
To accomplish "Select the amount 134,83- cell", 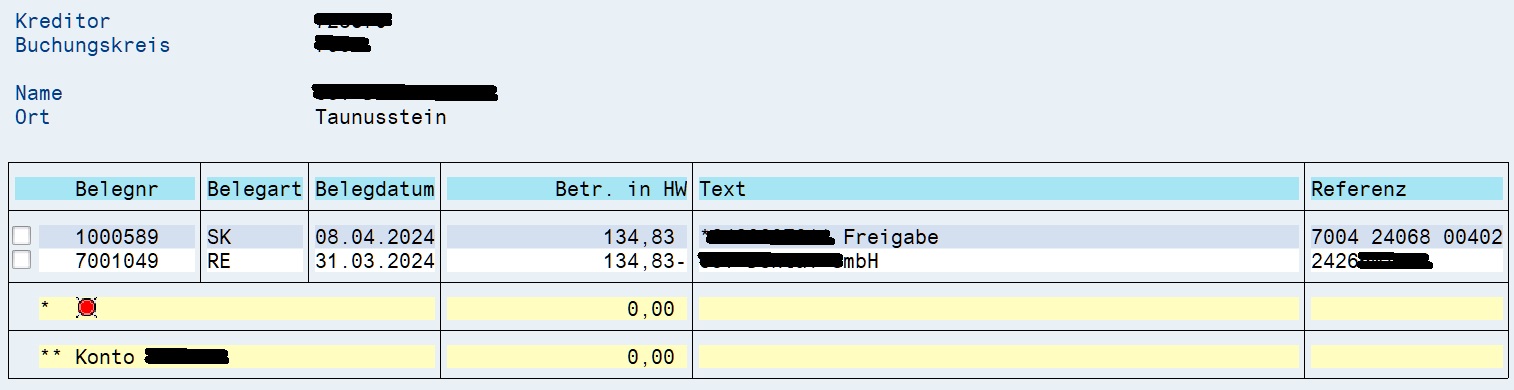I will (567, 261).
